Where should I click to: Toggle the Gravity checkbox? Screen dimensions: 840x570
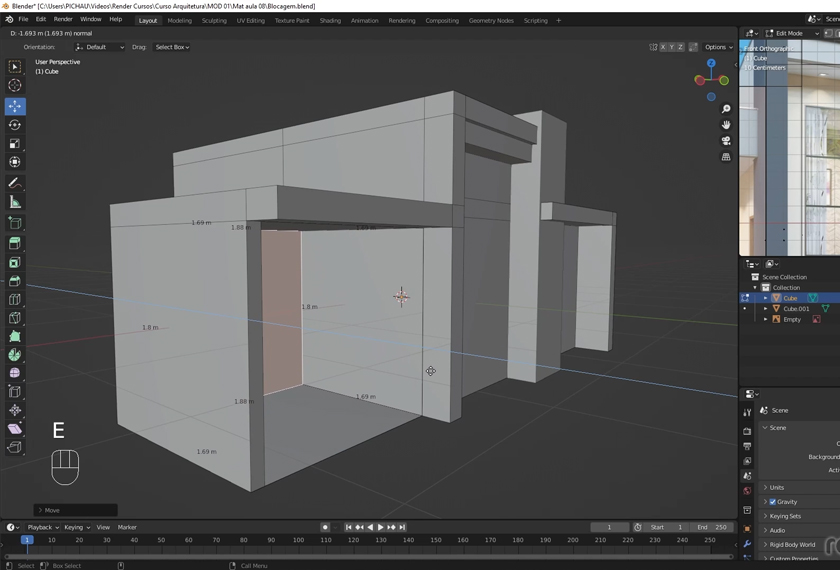pos(773,502)
